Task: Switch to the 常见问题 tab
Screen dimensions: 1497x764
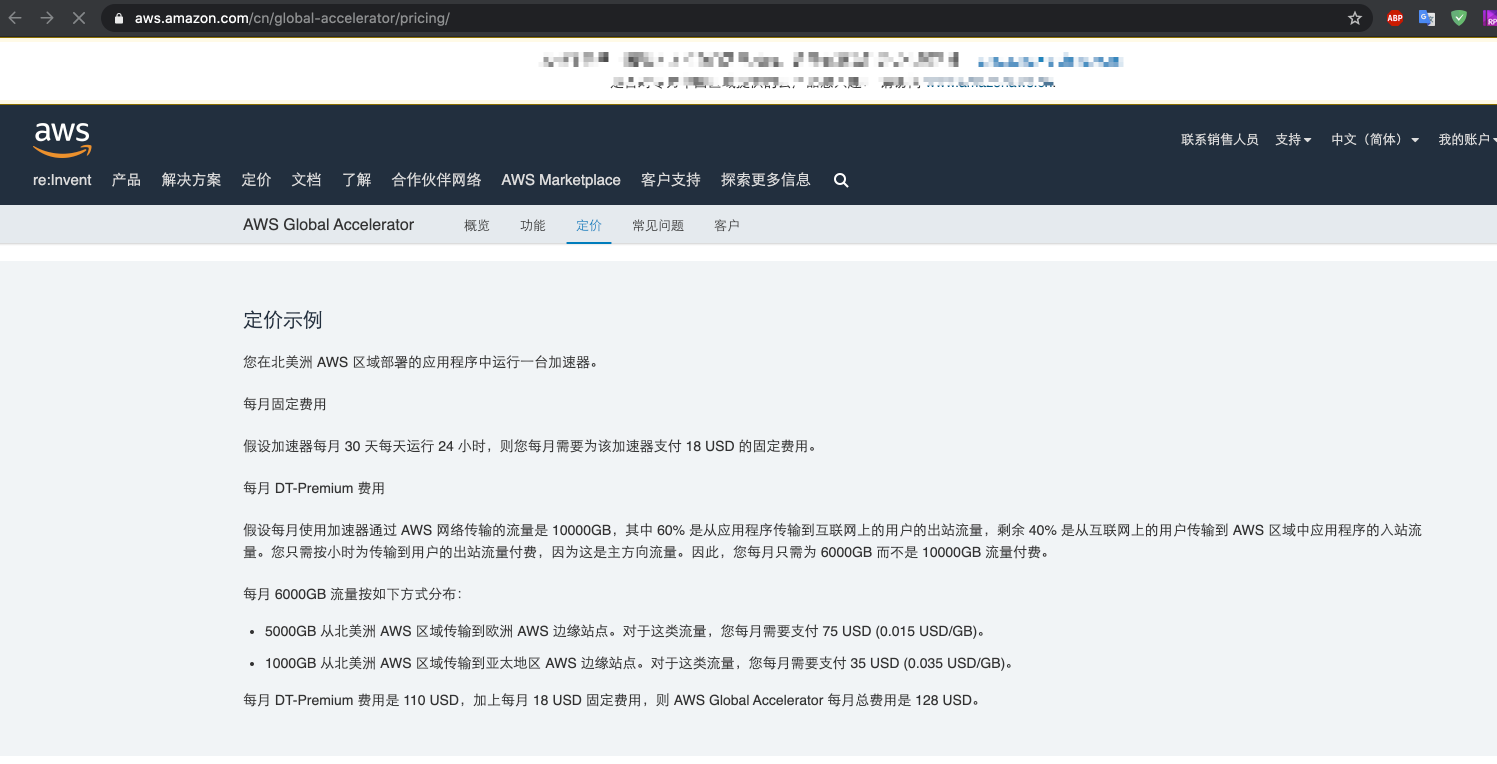Action: point(658,226)
